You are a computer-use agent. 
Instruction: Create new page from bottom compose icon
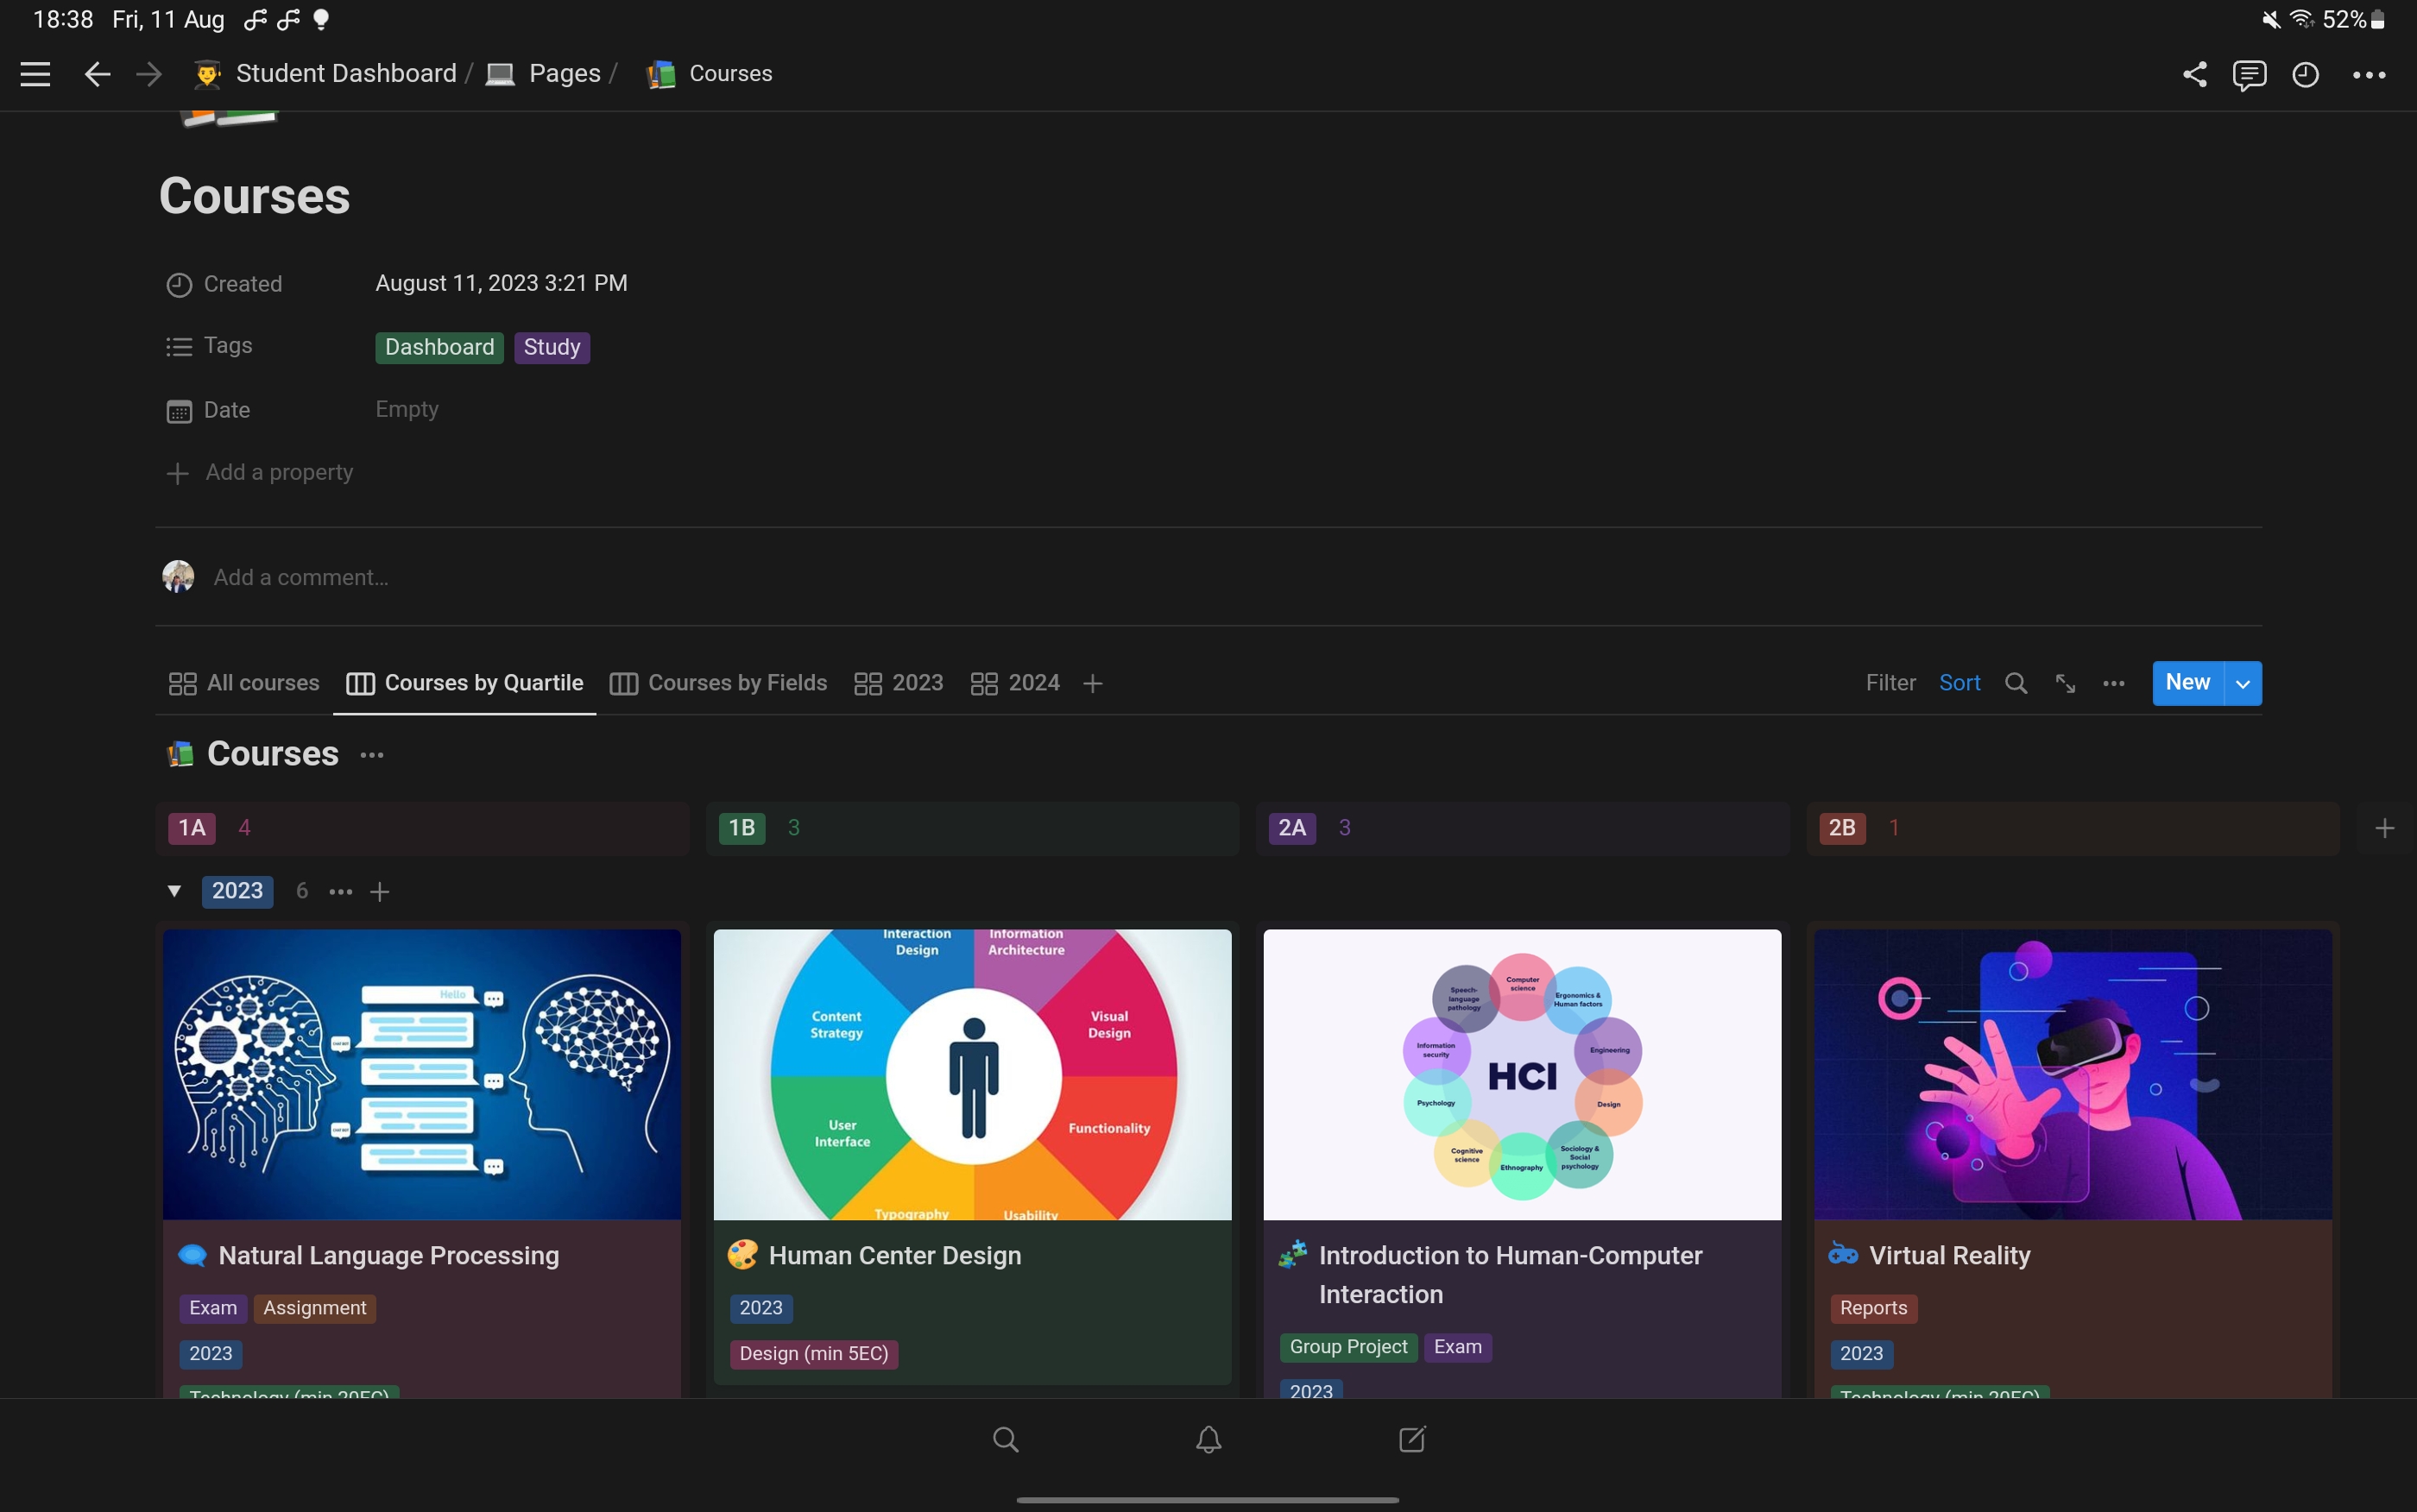[x=1411, y=1439]
